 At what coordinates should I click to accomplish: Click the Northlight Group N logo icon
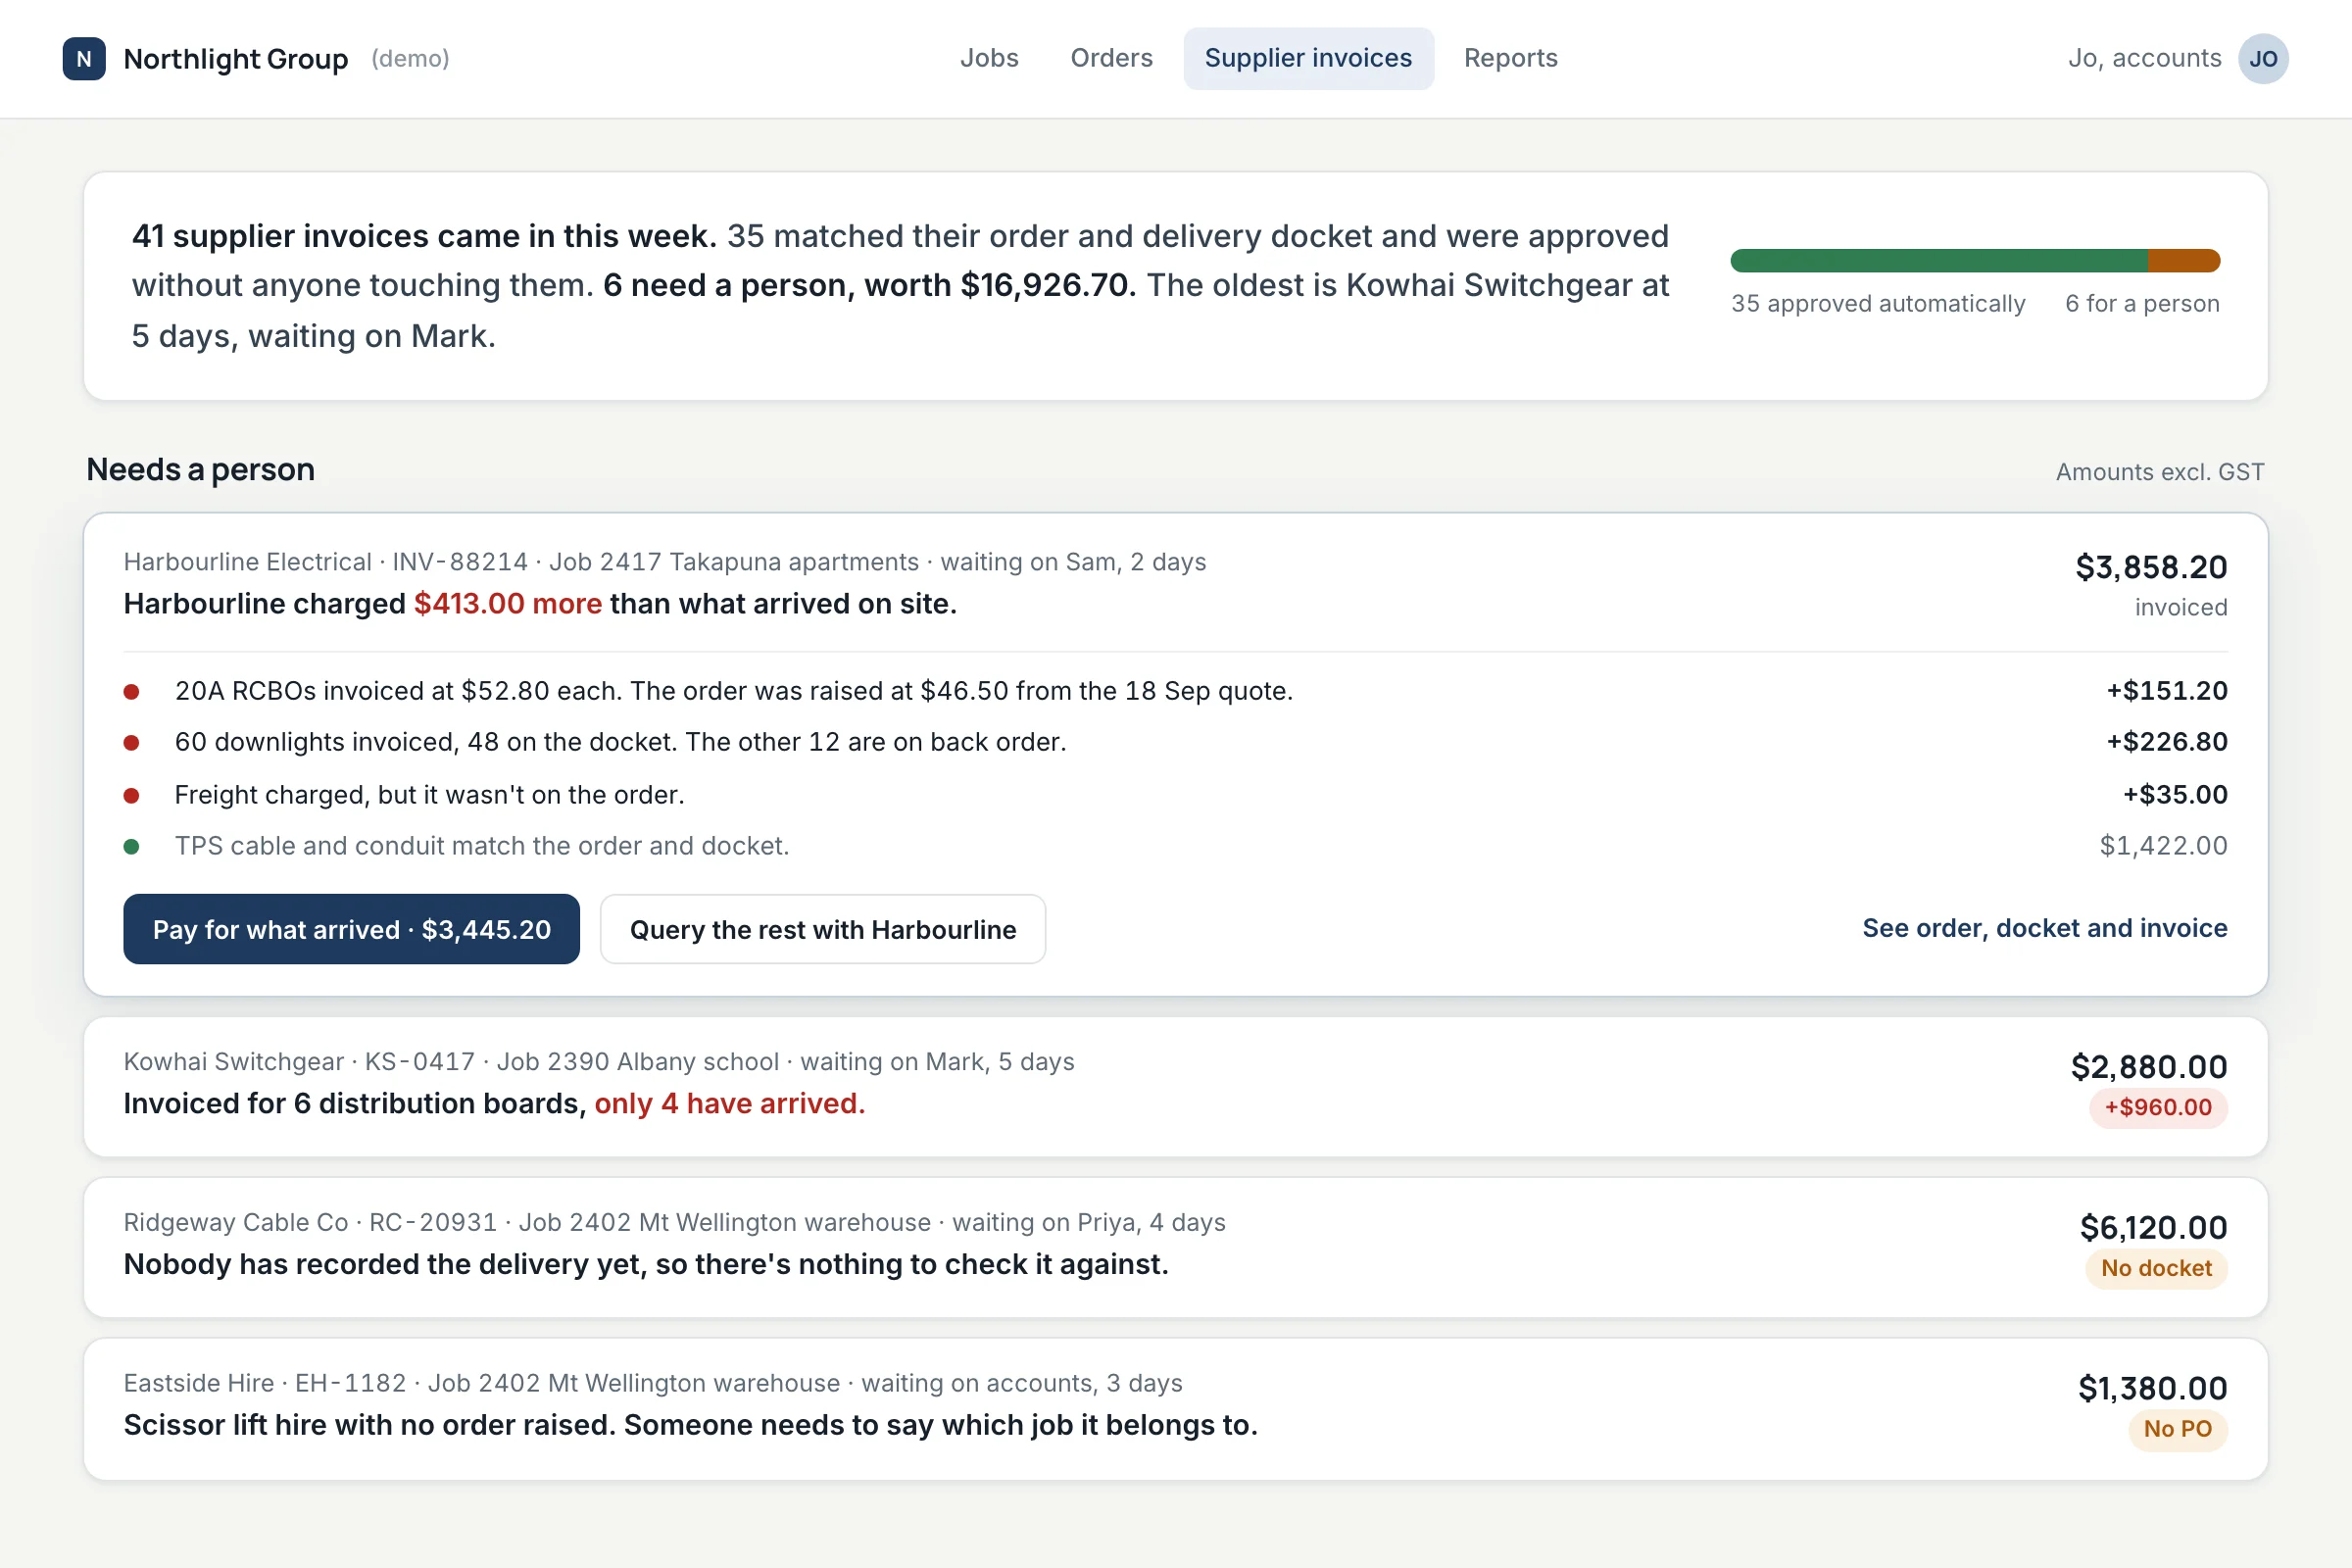pyautogui.click(x=84, y=59)
